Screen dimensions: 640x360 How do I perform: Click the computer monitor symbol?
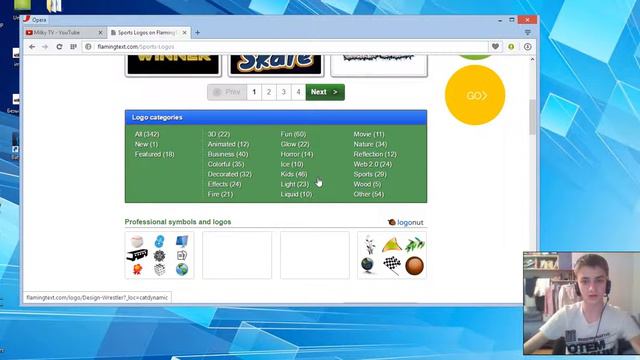coord(182,241)
